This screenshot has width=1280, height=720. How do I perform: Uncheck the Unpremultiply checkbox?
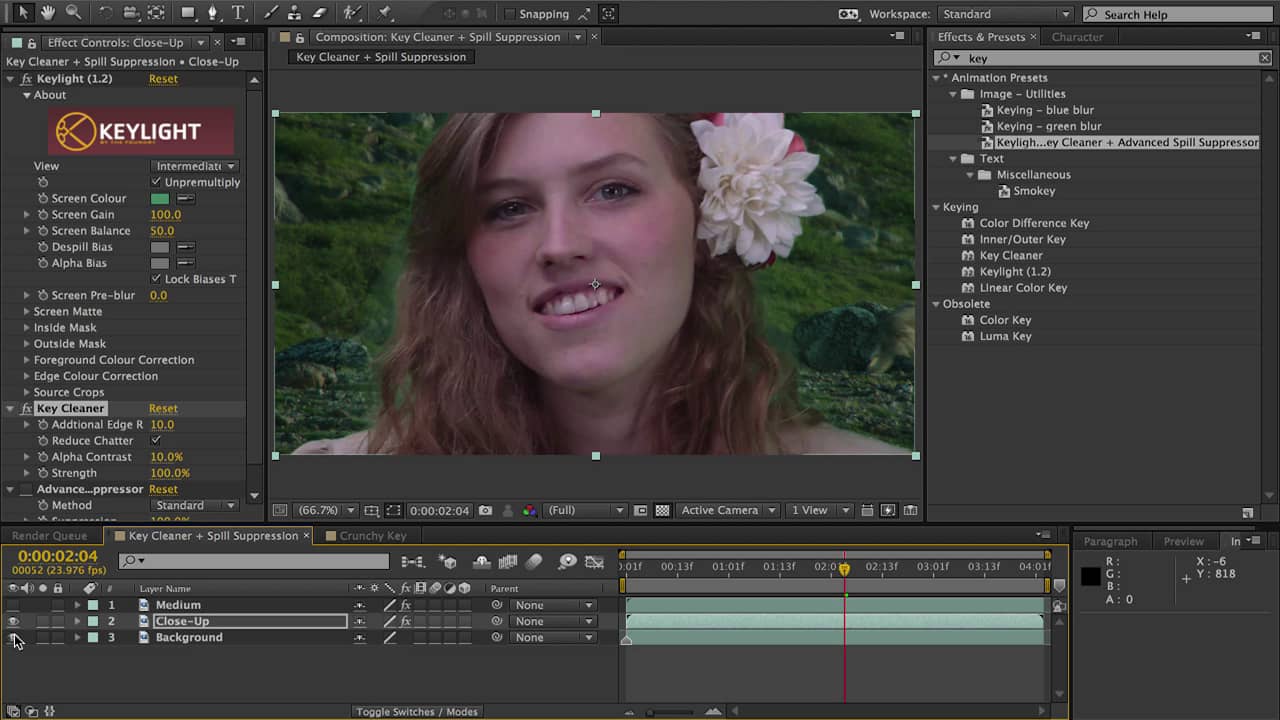(156, 182)
